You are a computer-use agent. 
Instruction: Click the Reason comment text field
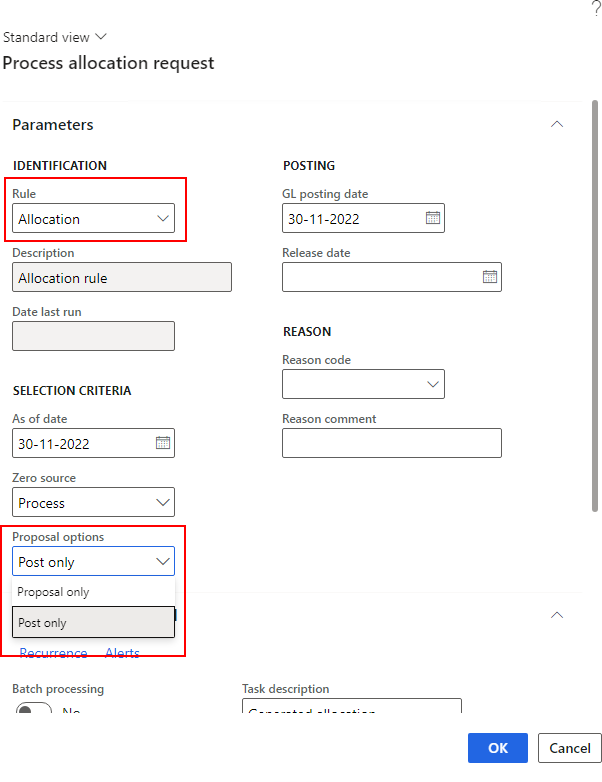click(391, 443)
